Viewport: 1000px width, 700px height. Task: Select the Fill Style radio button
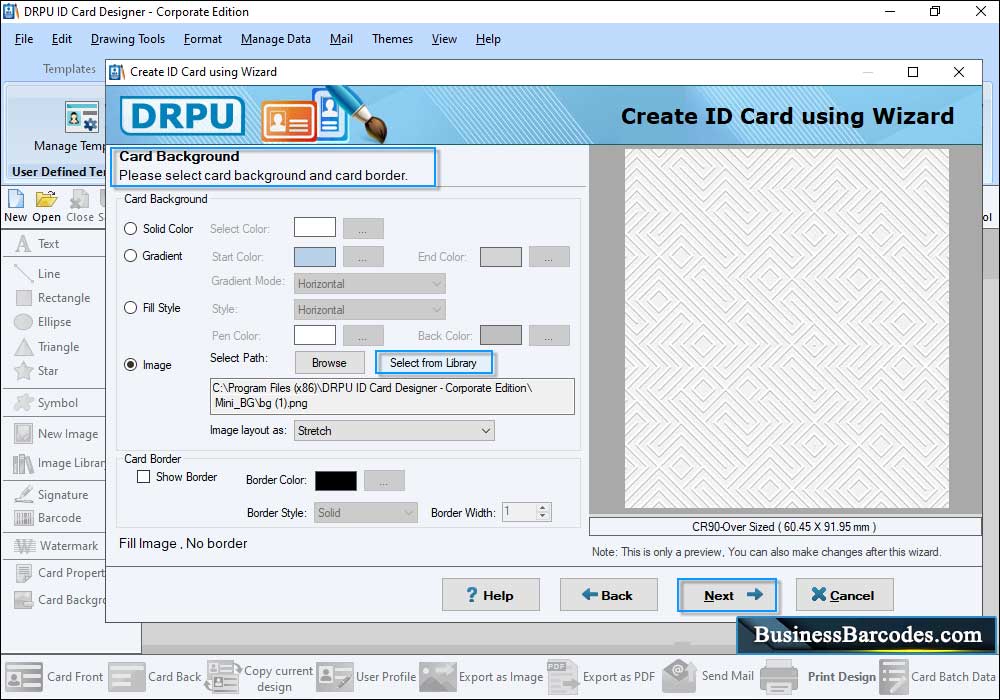pyautogui.click(x=131, y=308)
